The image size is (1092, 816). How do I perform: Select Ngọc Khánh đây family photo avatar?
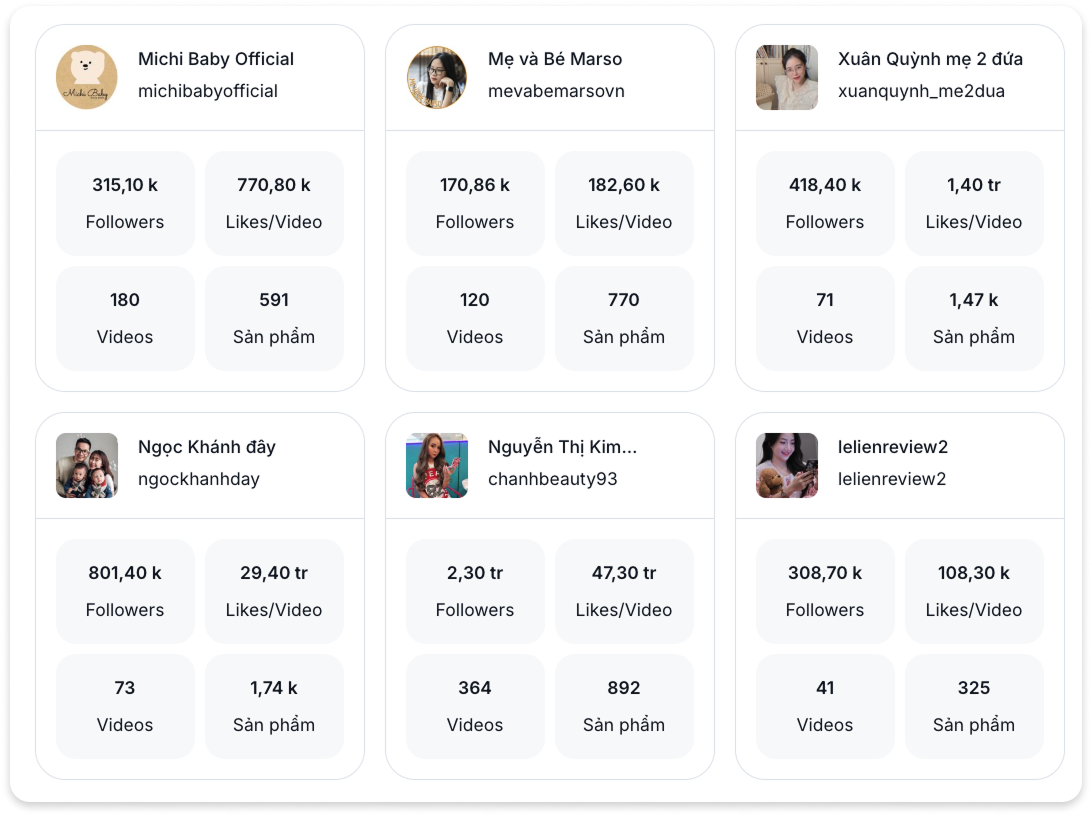coord(87,465)
